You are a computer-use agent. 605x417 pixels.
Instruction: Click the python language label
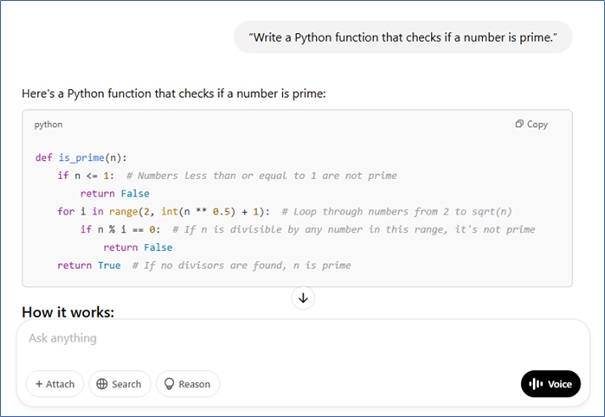tap(48, 126)
